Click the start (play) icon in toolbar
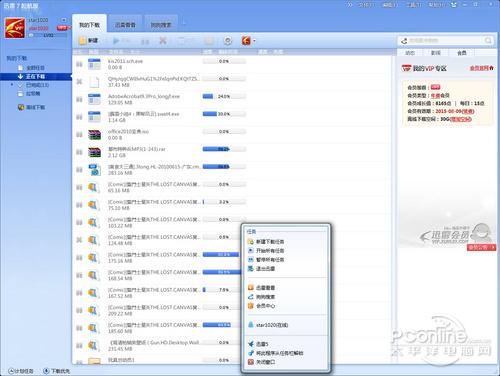The image size is (500, 376). tap(116, 41)
